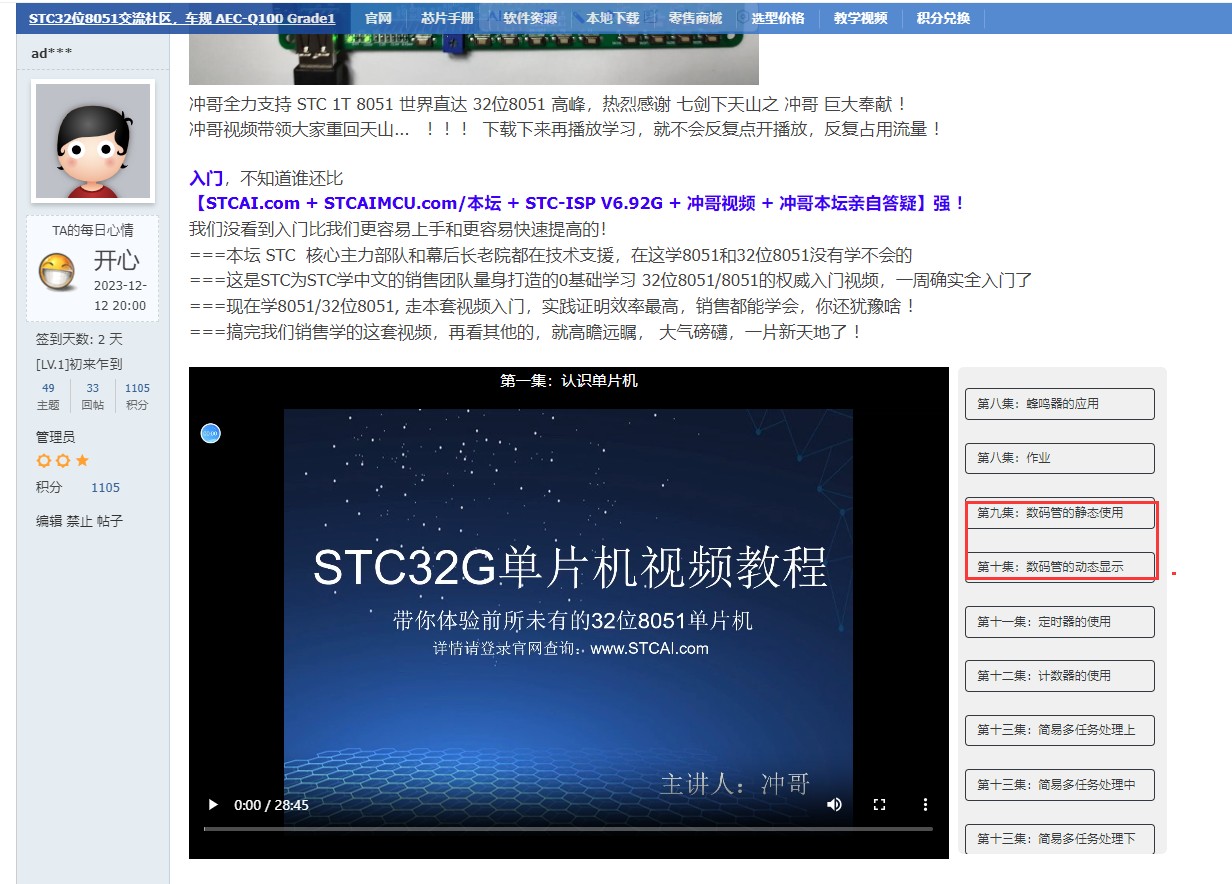Open the 官网 menu item
Image resolution: width=1232 pixels, height=884 pixels.
(378, 18)
